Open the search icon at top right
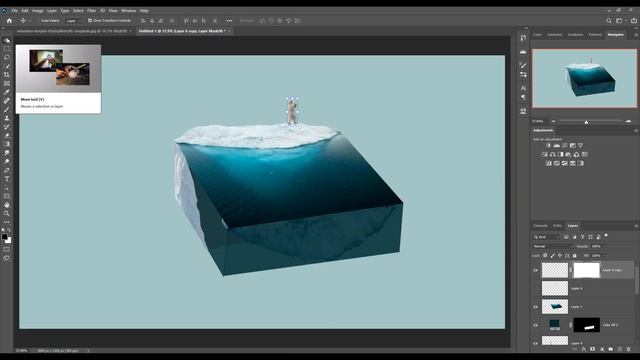 pyautogui.click(x=609, y=20)
